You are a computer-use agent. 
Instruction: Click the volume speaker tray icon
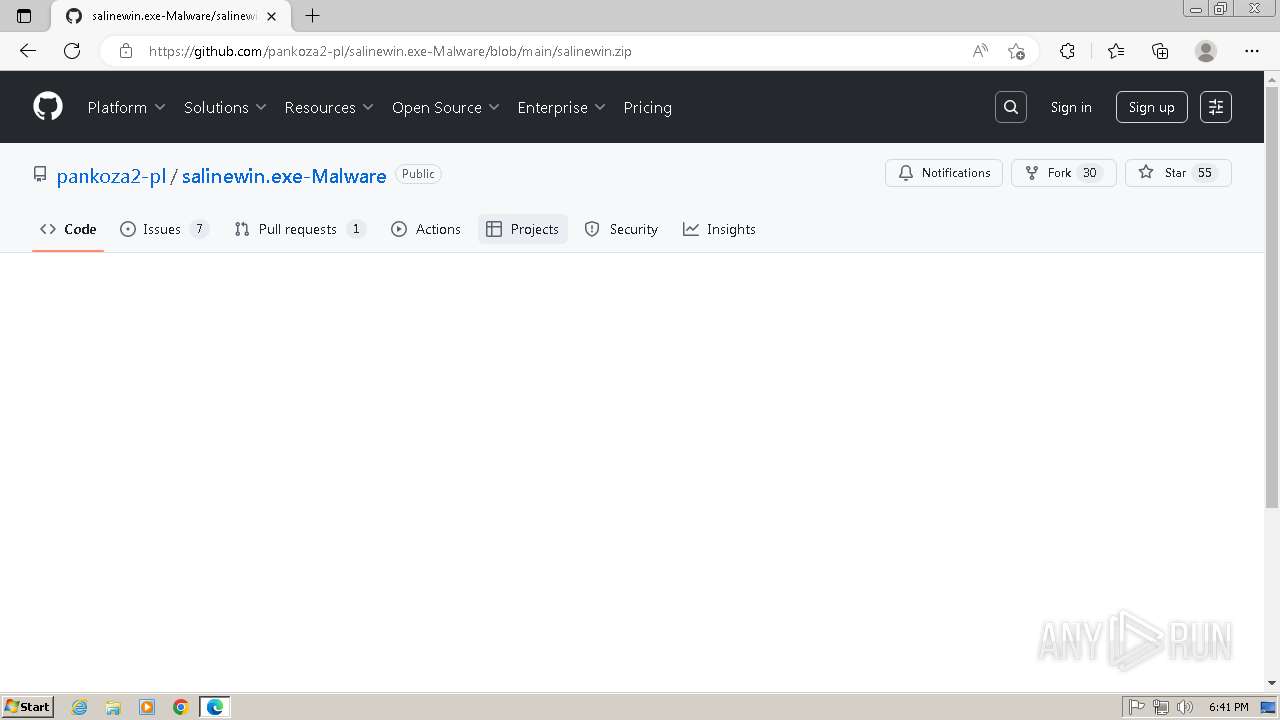click(x=1185, y=707)
